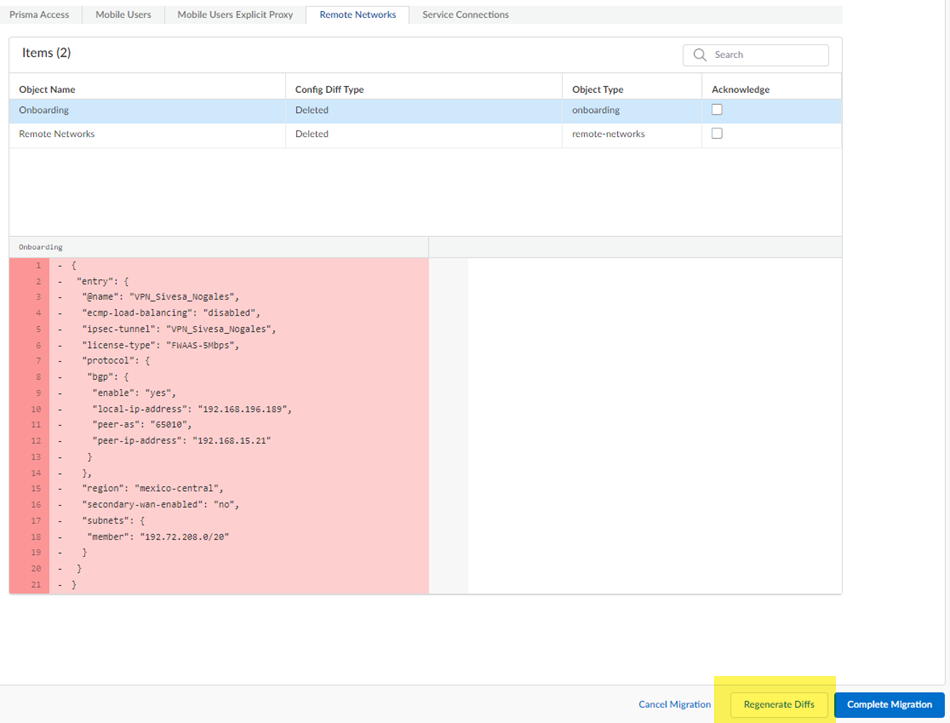Click the Cancel Migration link
This screenshot has height=723, width=950.
pyautogui.click(x=674, y=704)
